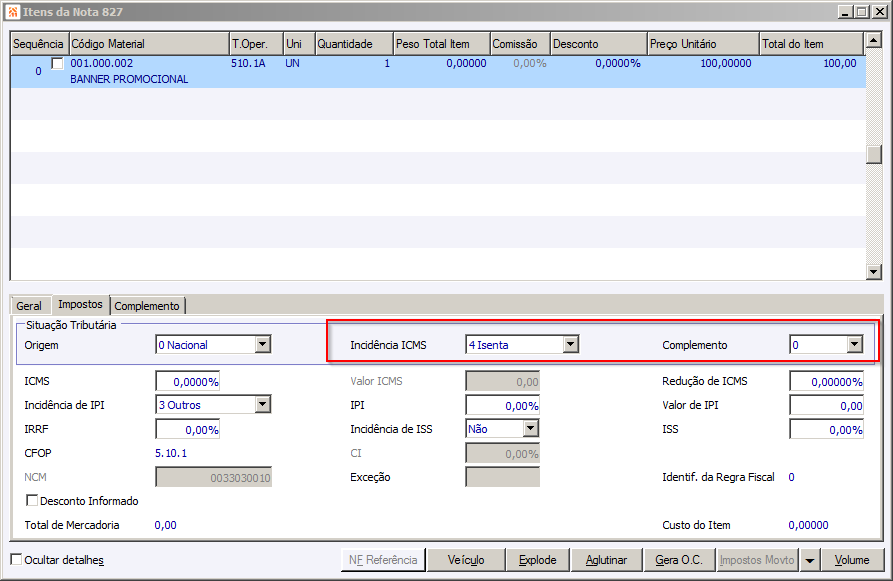Click the Sequência column header
893x581 pixels.
tap(39, 44)
